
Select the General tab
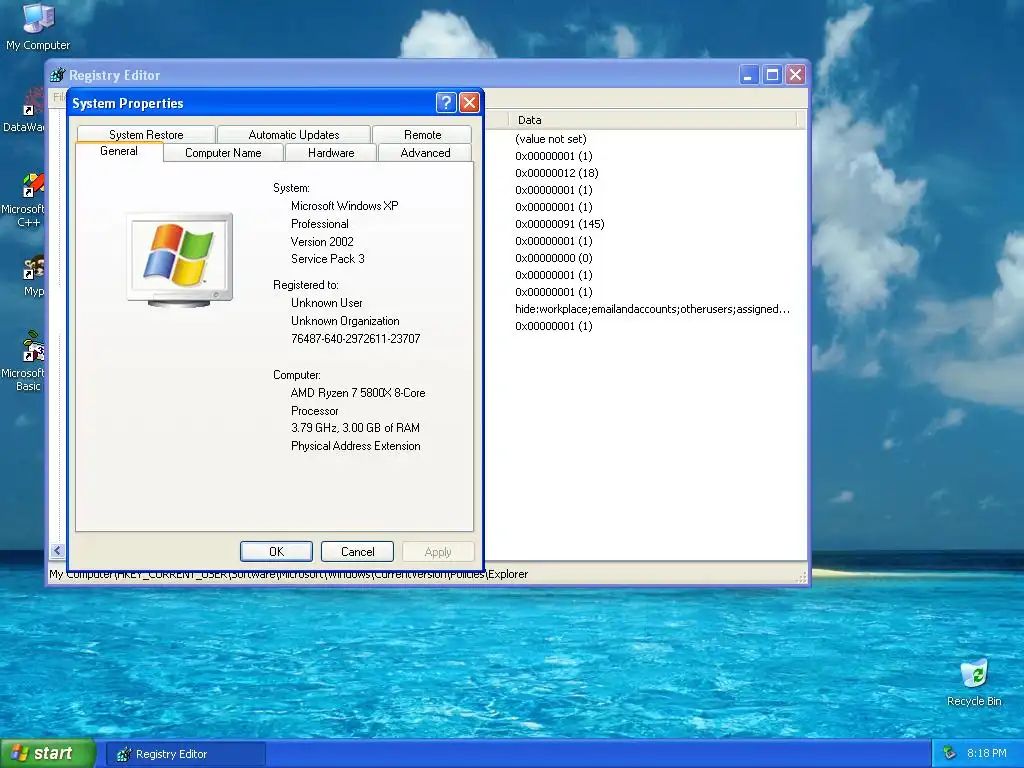click(x=119, y=151)
